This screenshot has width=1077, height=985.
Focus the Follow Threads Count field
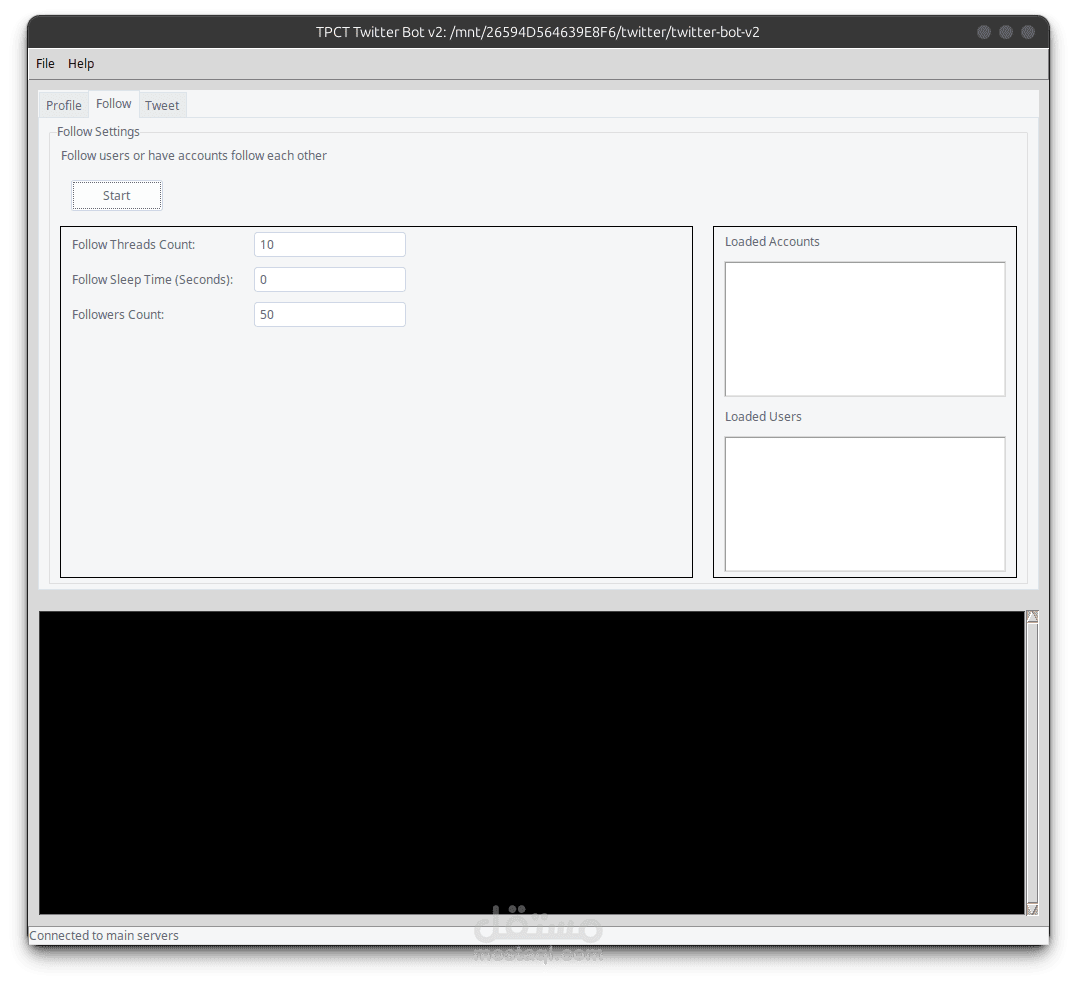pyautogui.click(x=330, y=245)
